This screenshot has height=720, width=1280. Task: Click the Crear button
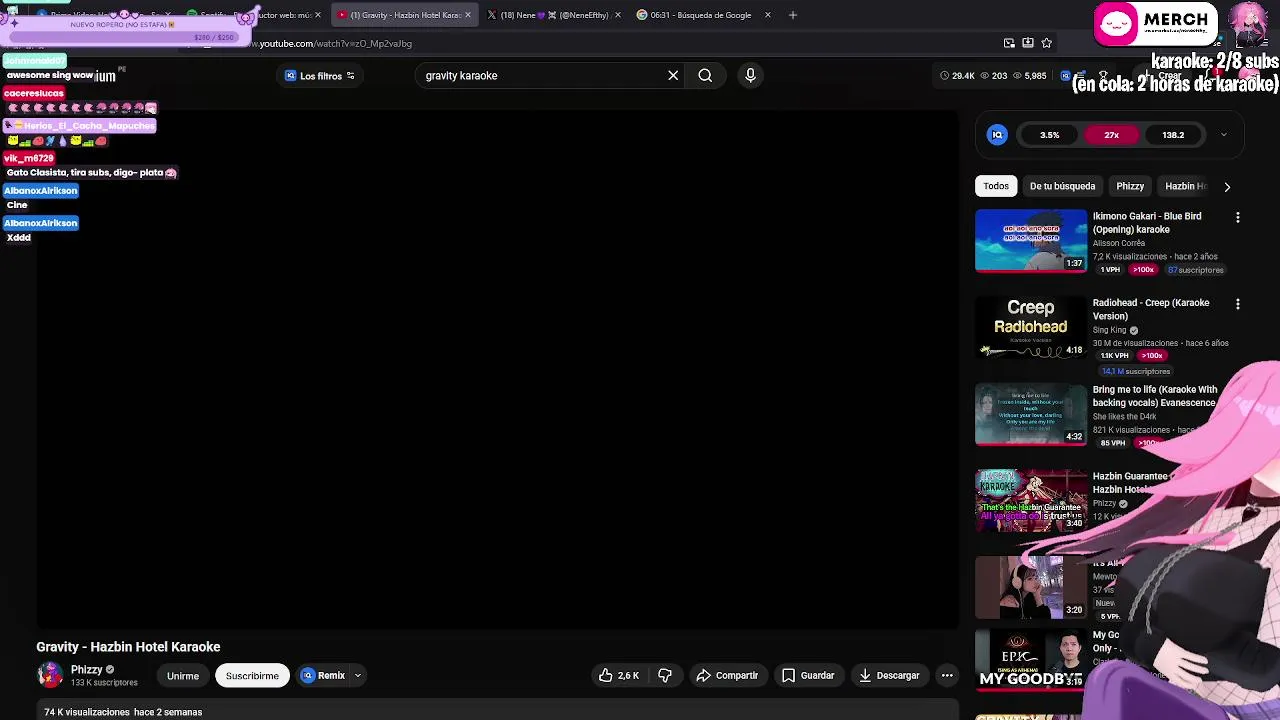(x=1163, y=76)
